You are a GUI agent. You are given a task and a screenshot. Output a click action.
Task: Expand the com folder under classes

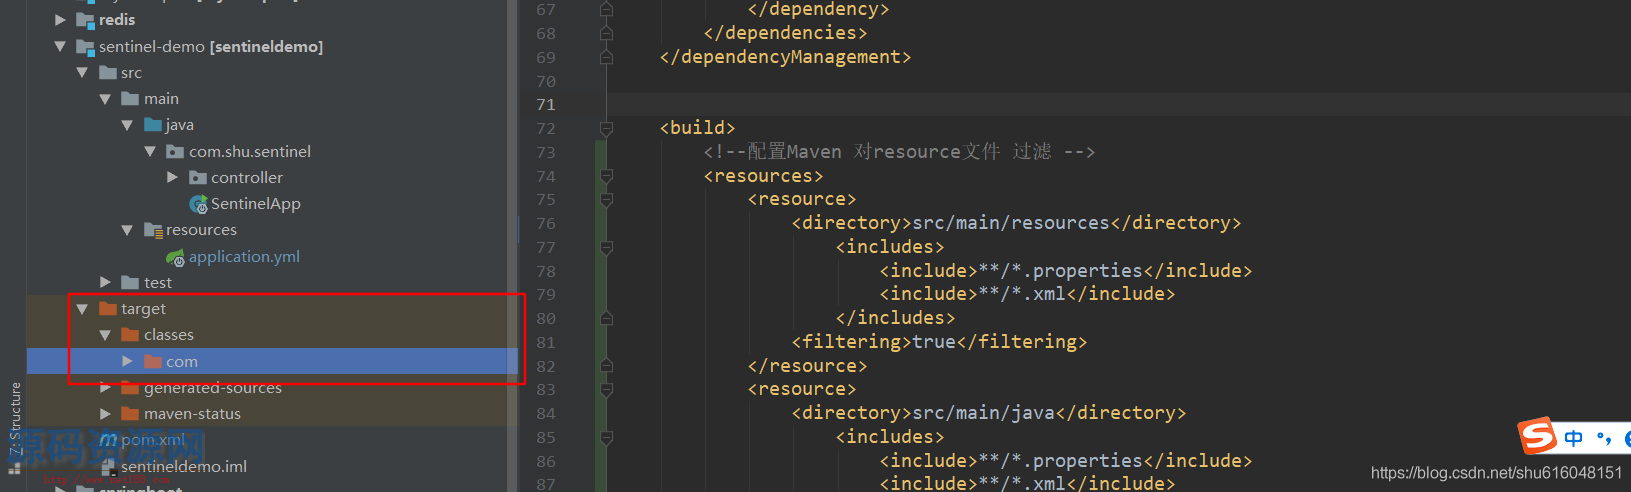click(x=127, y=361)
